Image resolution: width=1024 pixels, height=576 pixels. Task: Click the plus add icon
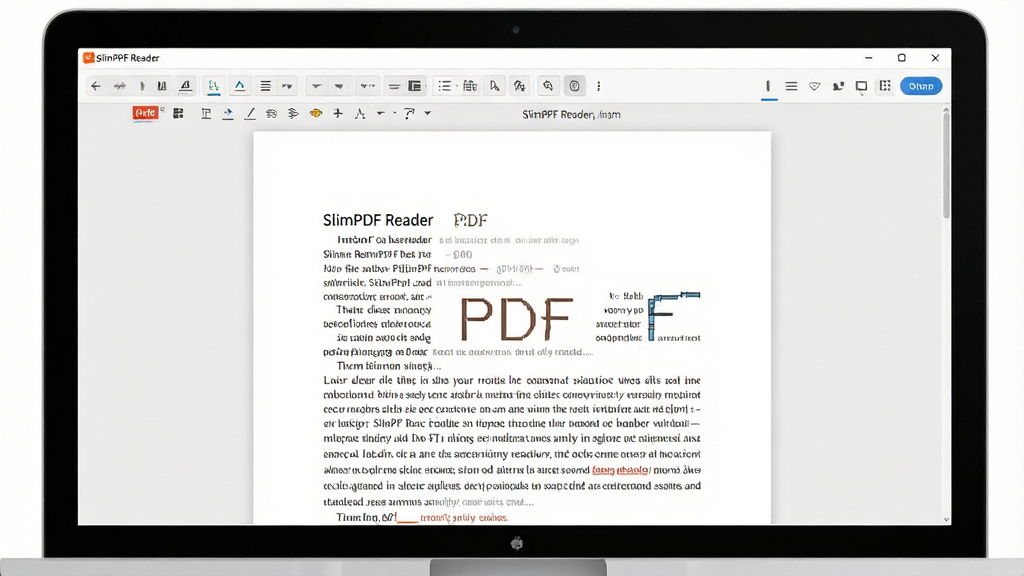338,114
